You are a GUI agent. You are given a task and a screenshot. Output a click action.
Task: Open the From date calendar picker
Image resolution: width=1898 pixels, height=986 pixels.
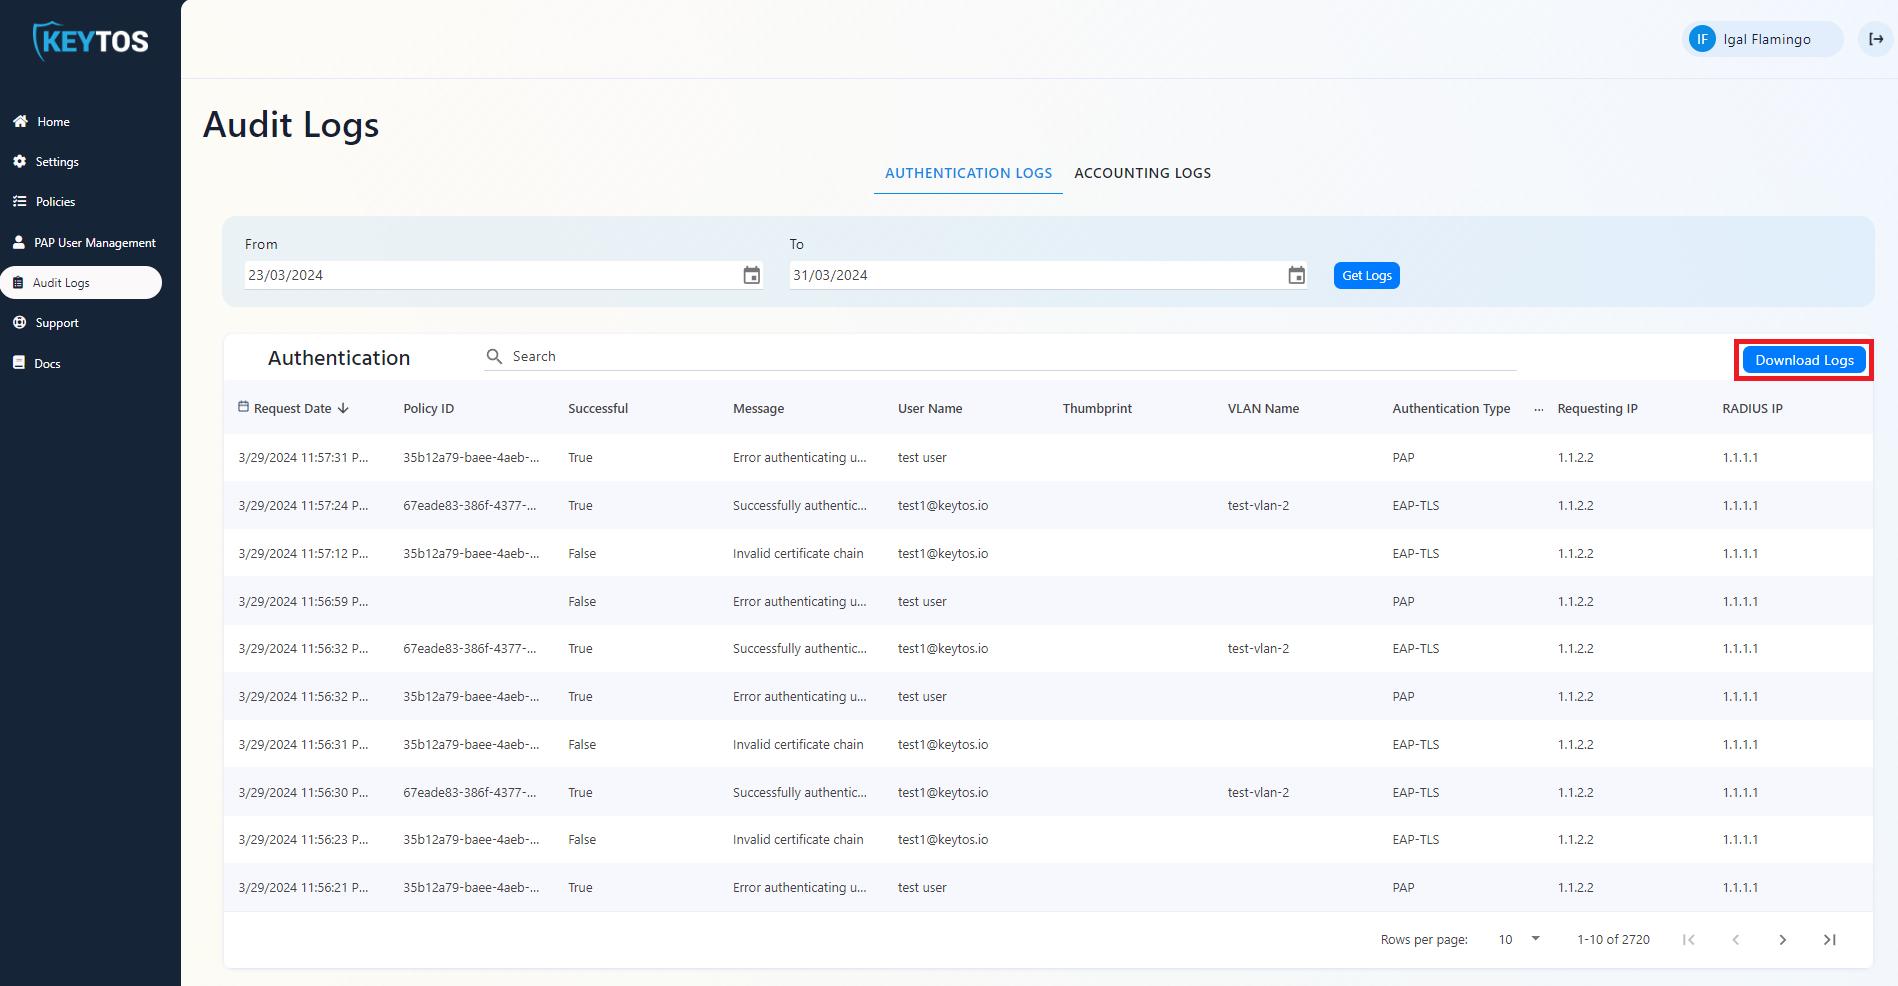click(751, 275)
